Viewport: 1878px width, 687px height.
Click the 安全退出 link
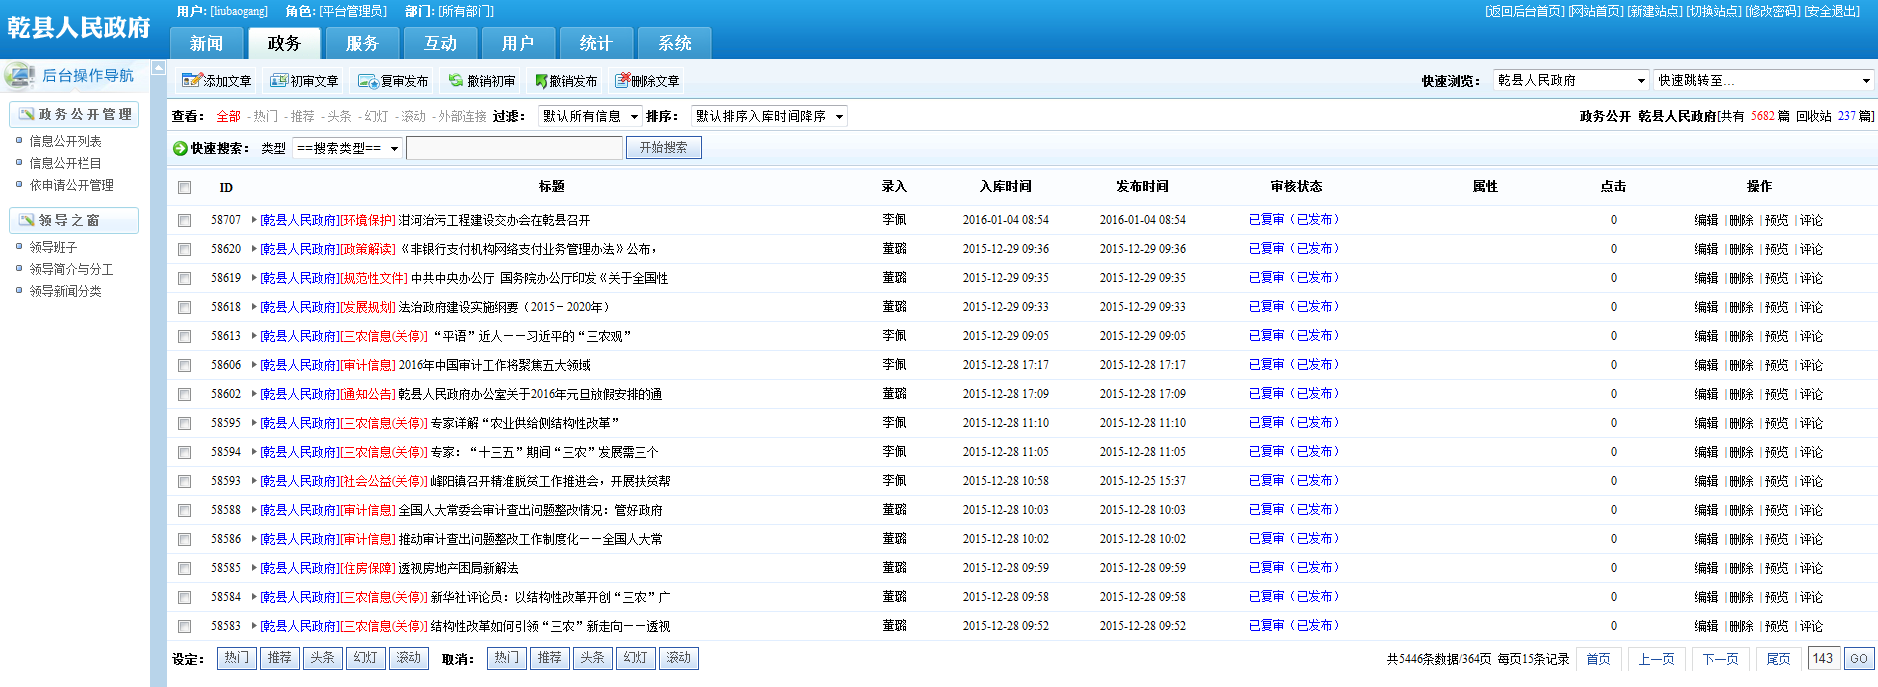tap(1832, 11)
